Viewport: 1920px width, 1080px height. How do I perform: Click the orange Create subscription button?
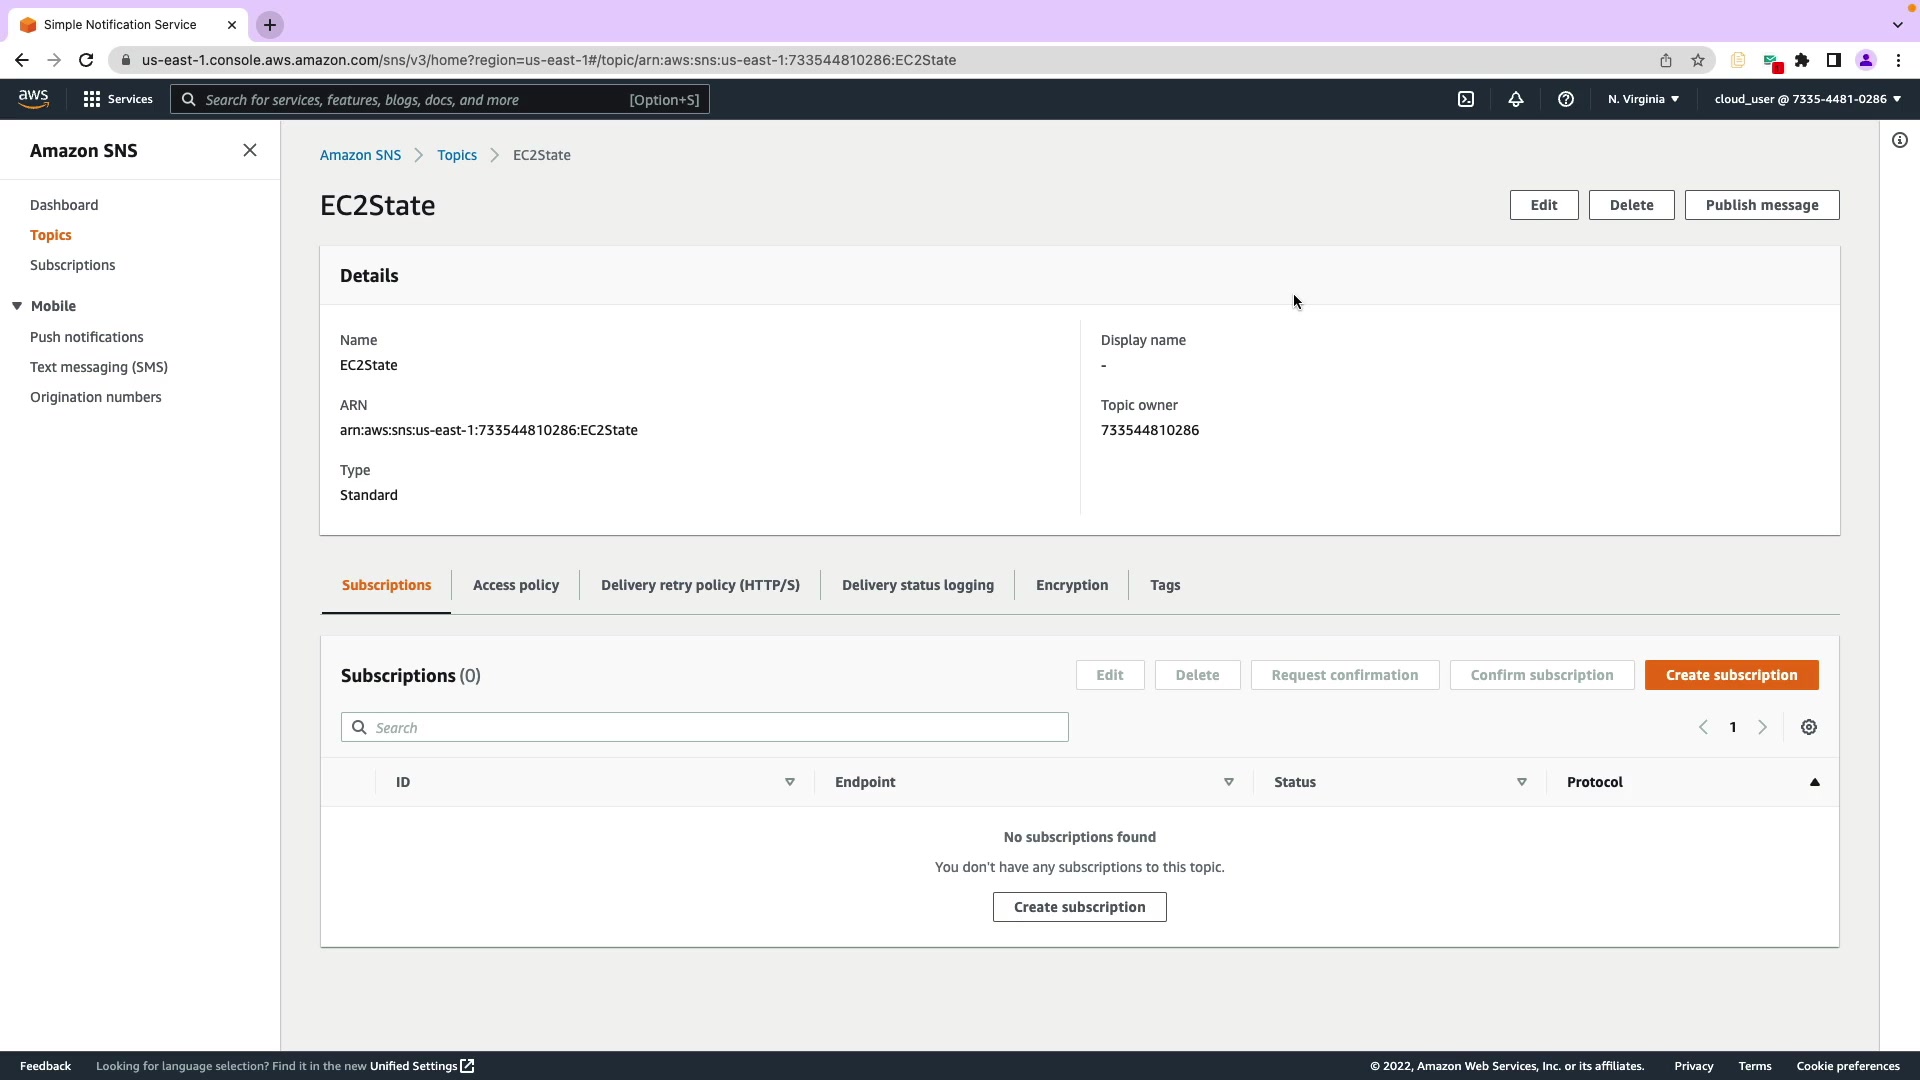[x=1731, y=675]
